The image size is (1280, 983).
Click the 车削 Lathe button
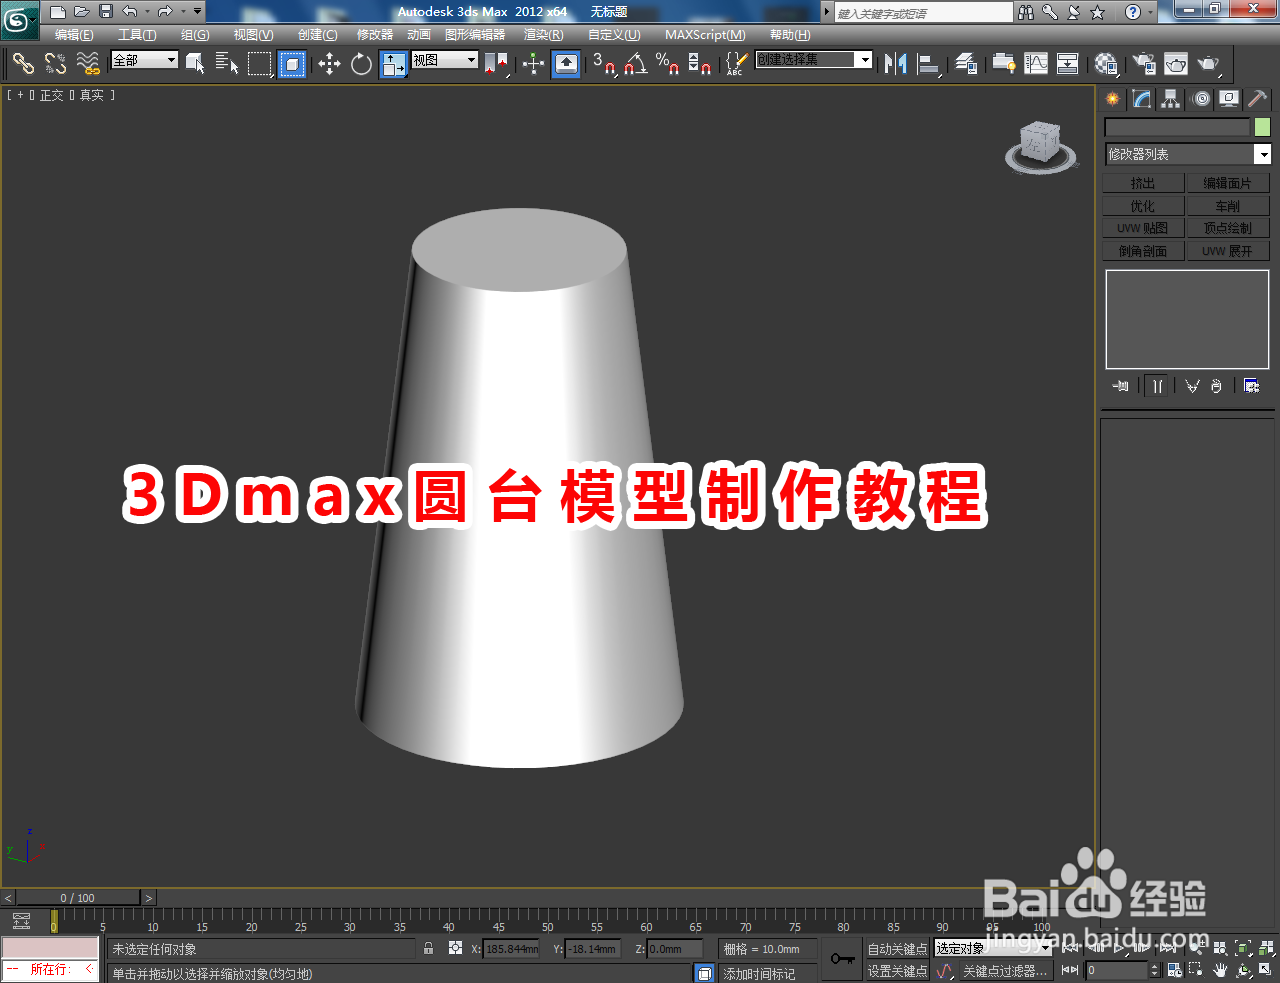[x=1228, y=204]
